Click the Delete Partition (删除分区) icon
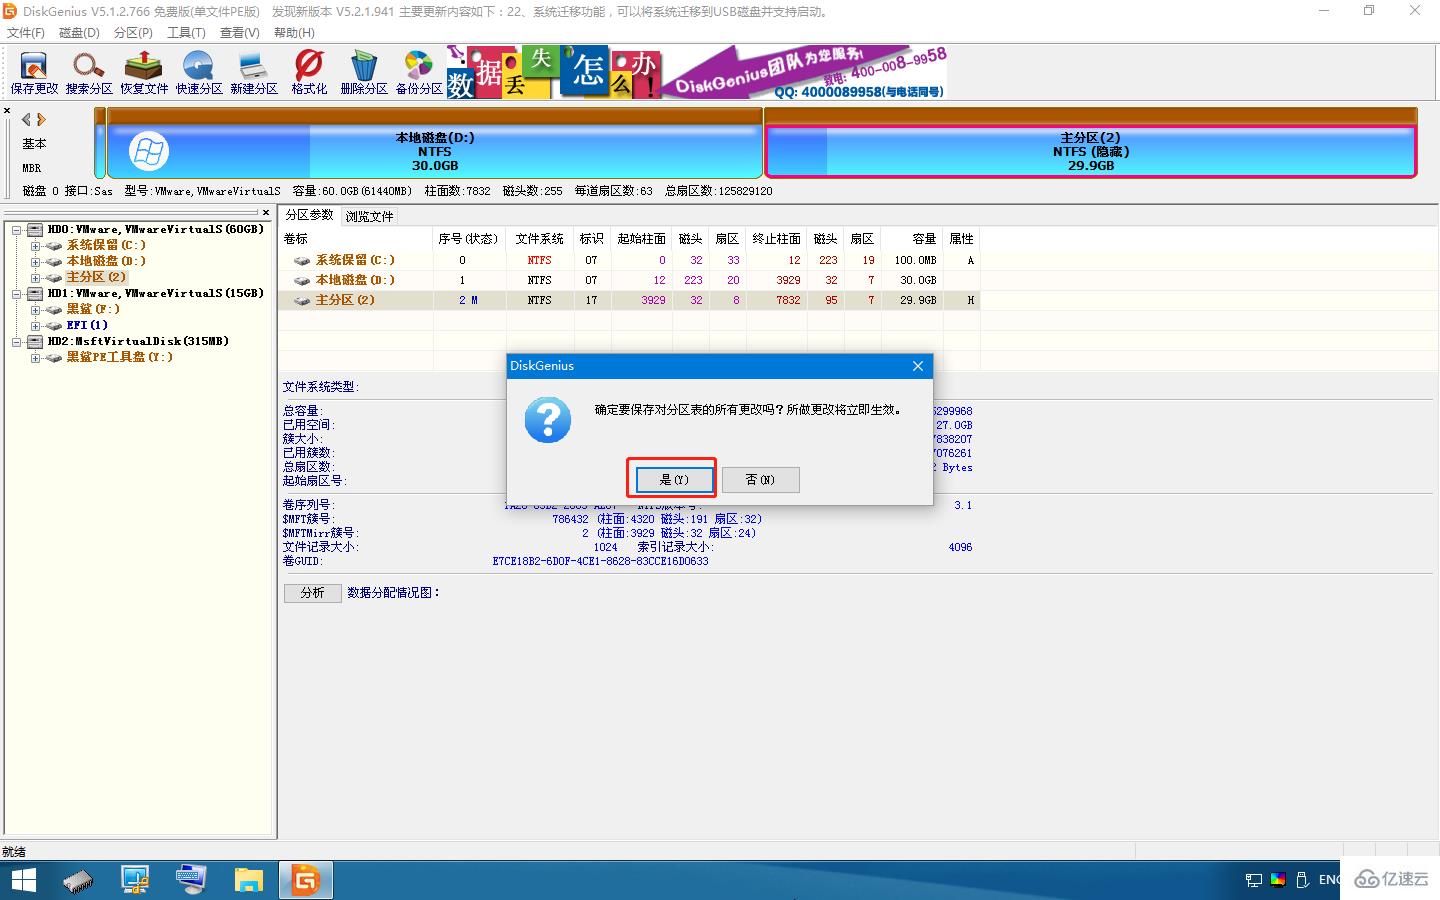1440x900 pixels. point(364,73)
